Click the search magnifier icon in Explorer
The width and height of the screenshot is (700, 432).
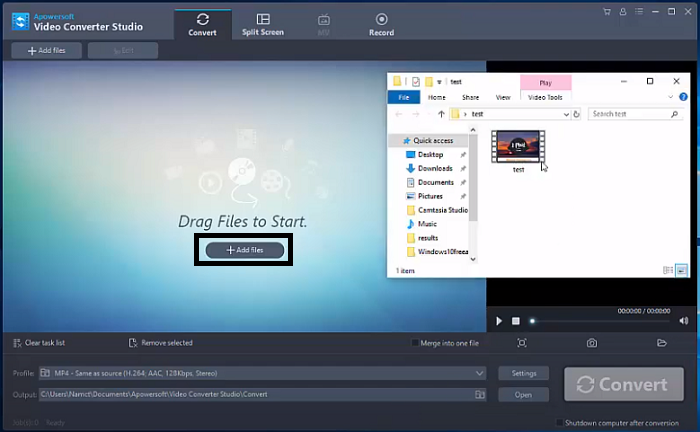(675, 114)
